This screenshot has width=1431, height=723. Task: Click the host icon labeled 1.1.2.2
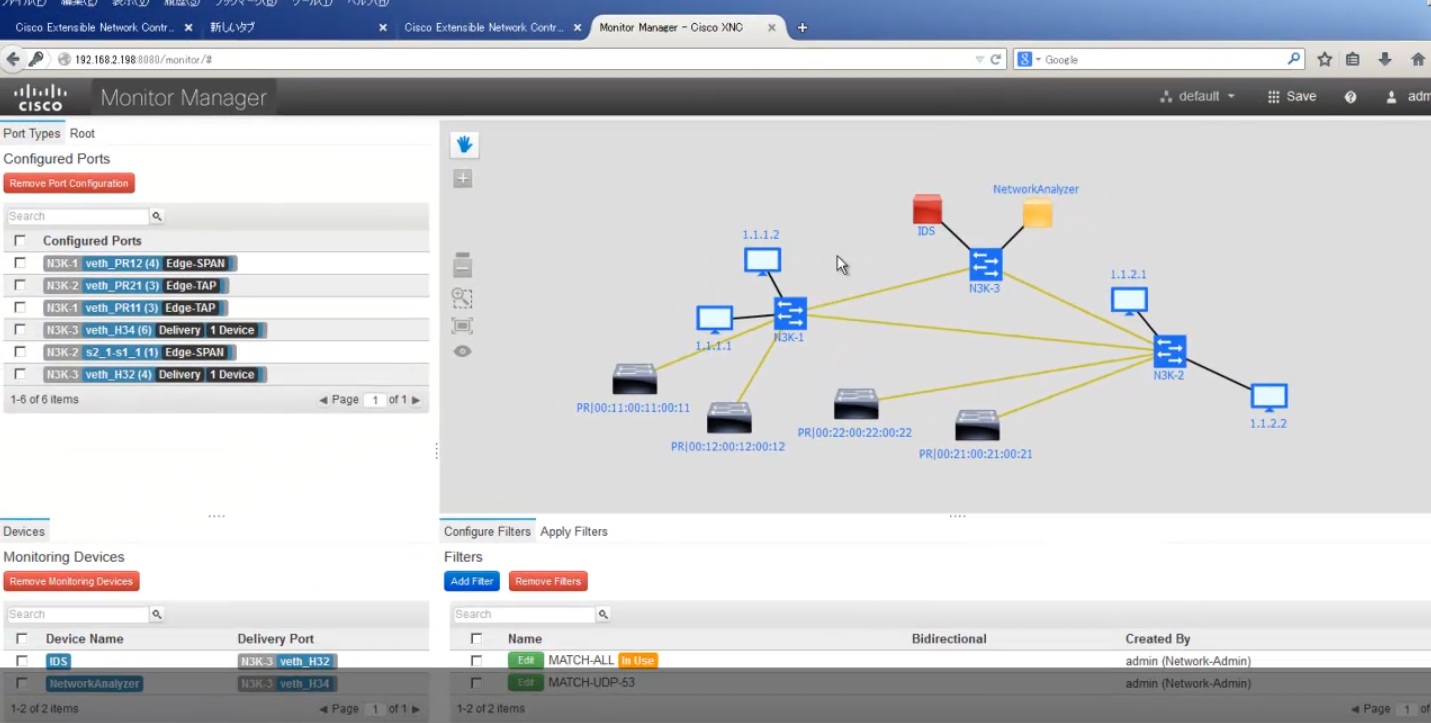coord(1268,397)
